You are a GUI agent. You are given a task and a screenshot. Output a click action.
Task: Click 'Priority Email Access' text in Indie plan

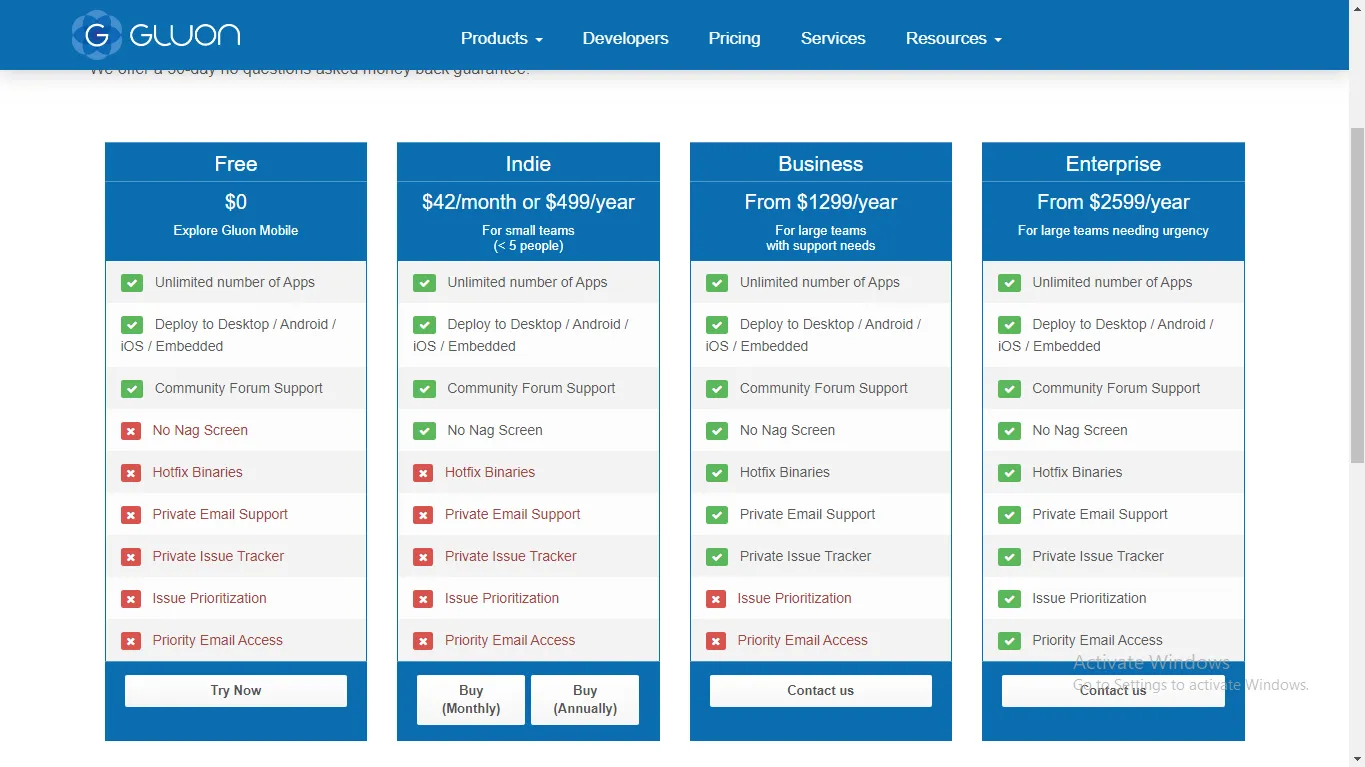pyautogui.click(x=510, y=641)
